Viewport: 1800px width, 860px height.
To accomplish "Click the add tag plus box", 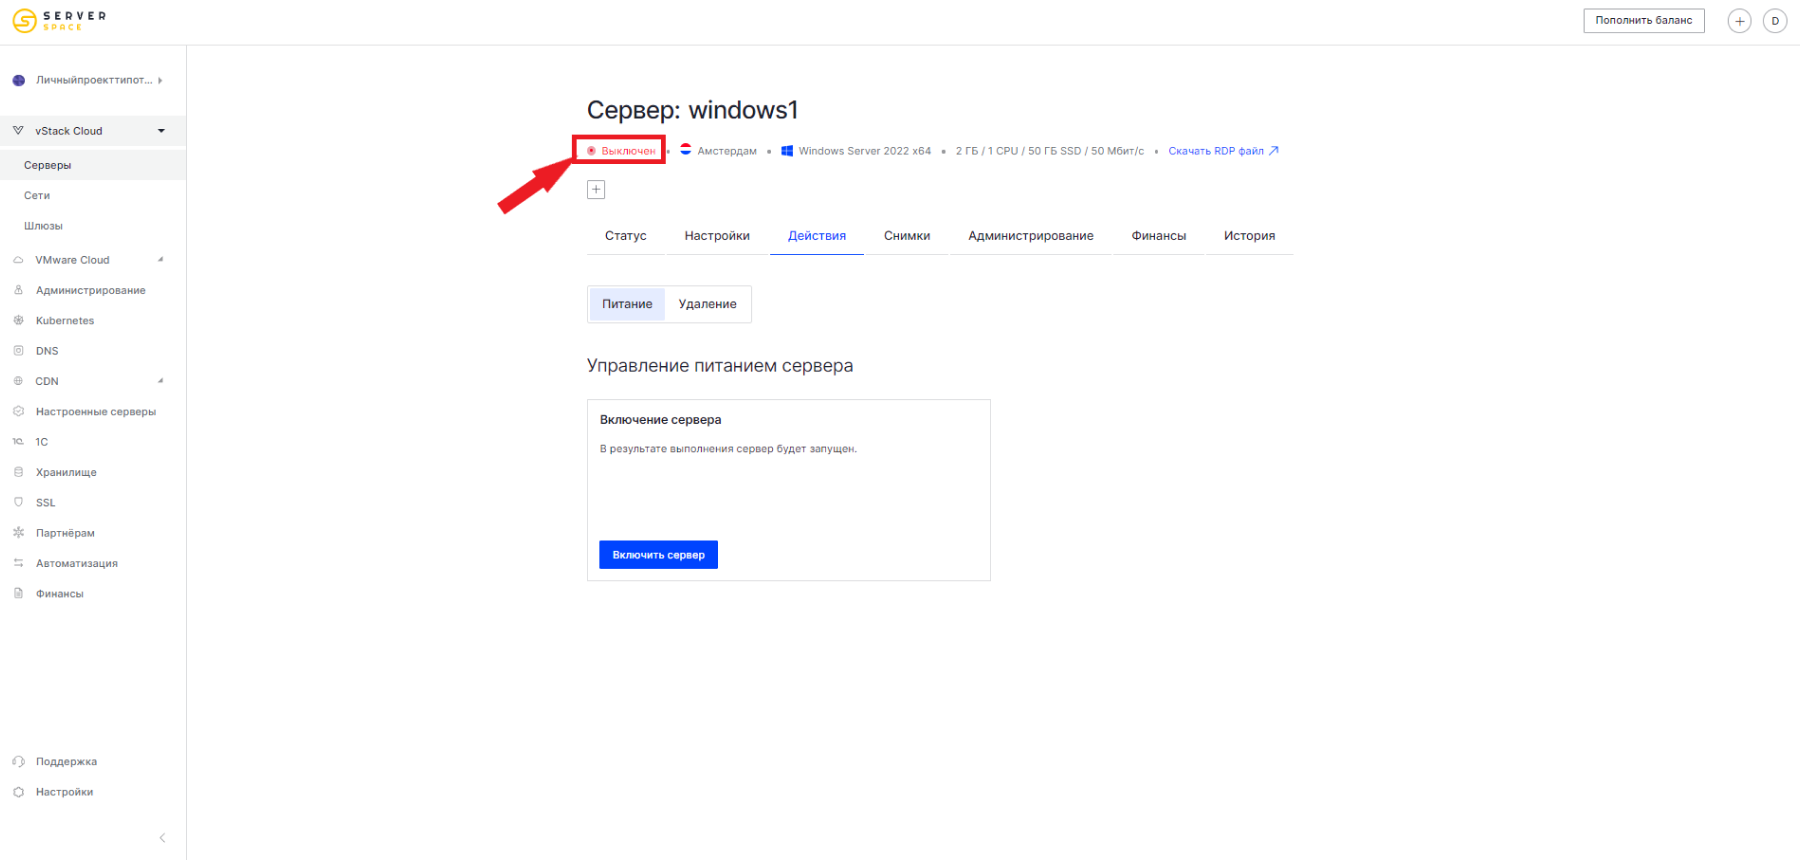I will 596,189.
